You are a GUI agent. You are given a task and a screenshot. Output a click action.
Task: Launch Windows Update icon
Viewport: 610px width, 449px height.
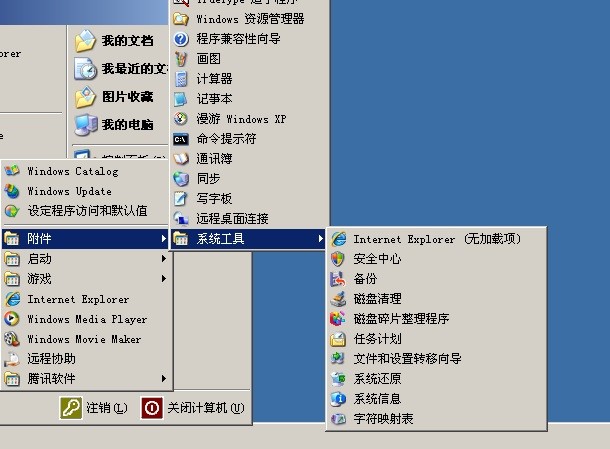point(12,191)
